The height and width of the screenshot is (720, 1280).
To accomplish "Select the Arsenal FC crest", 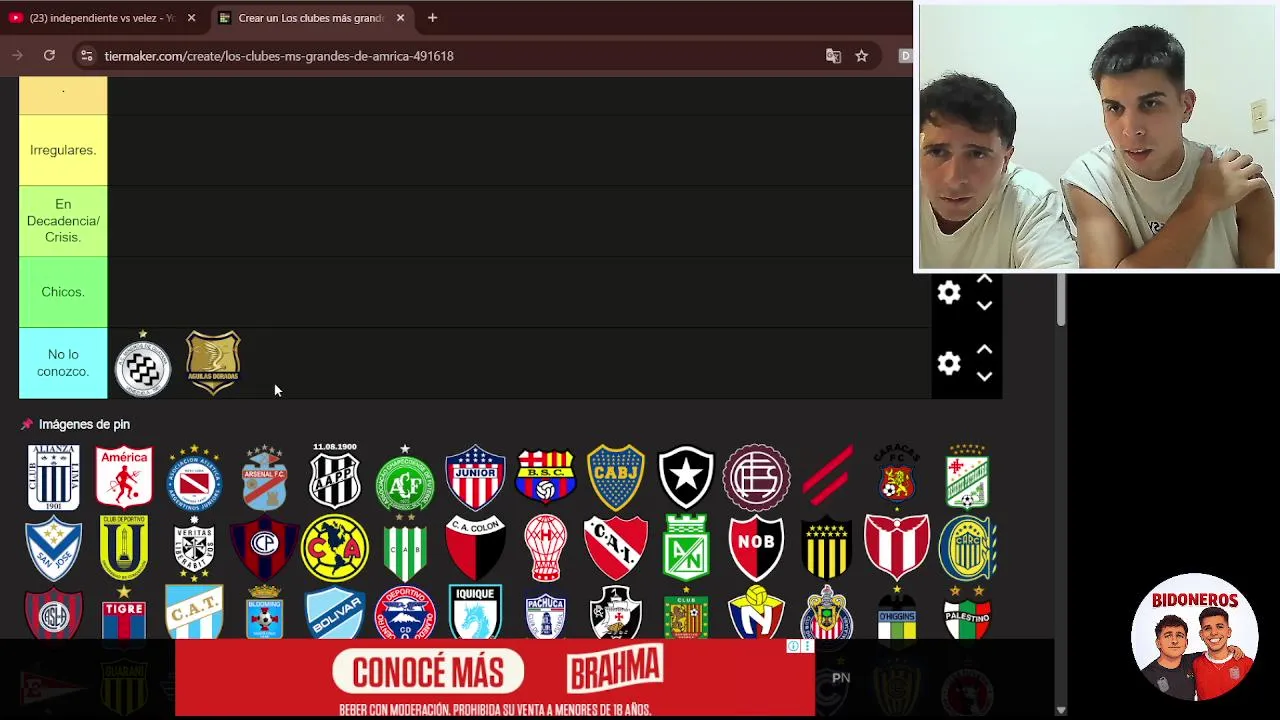I will (x=264, y=477).
